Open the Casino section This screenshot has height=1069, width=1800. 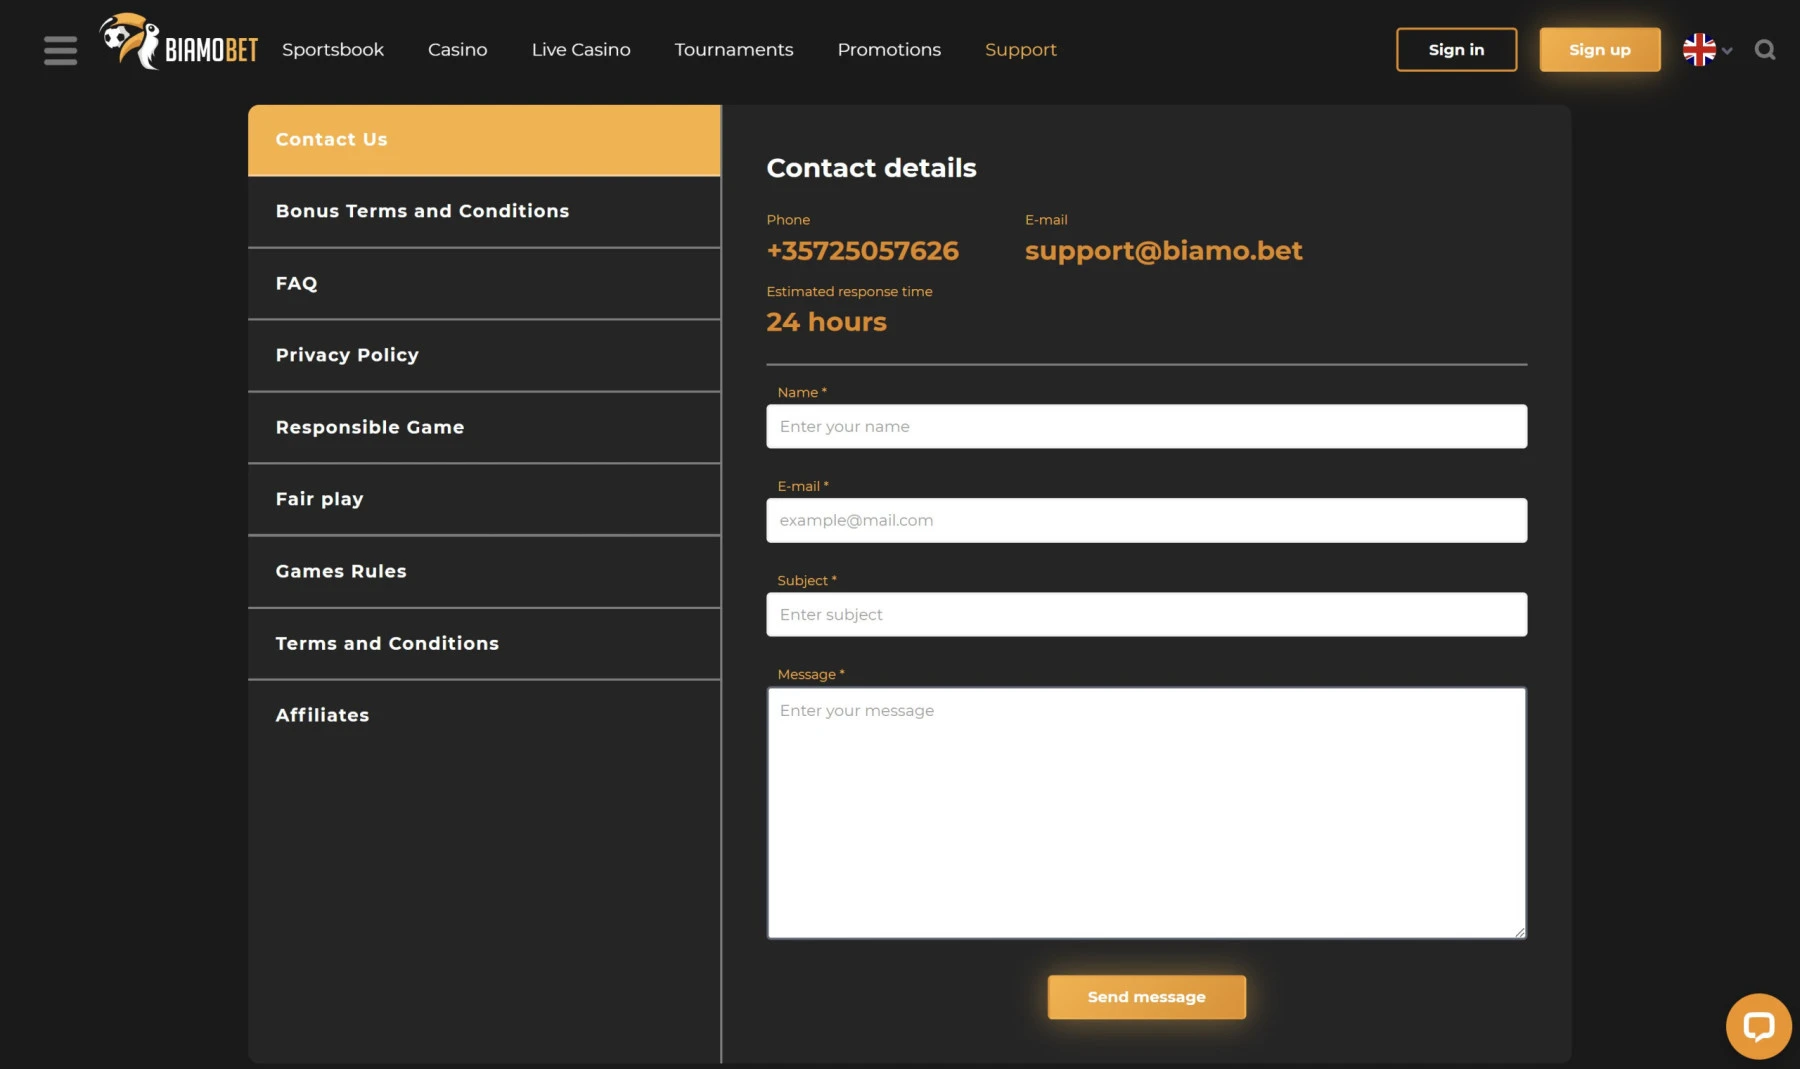coord(458,50)
